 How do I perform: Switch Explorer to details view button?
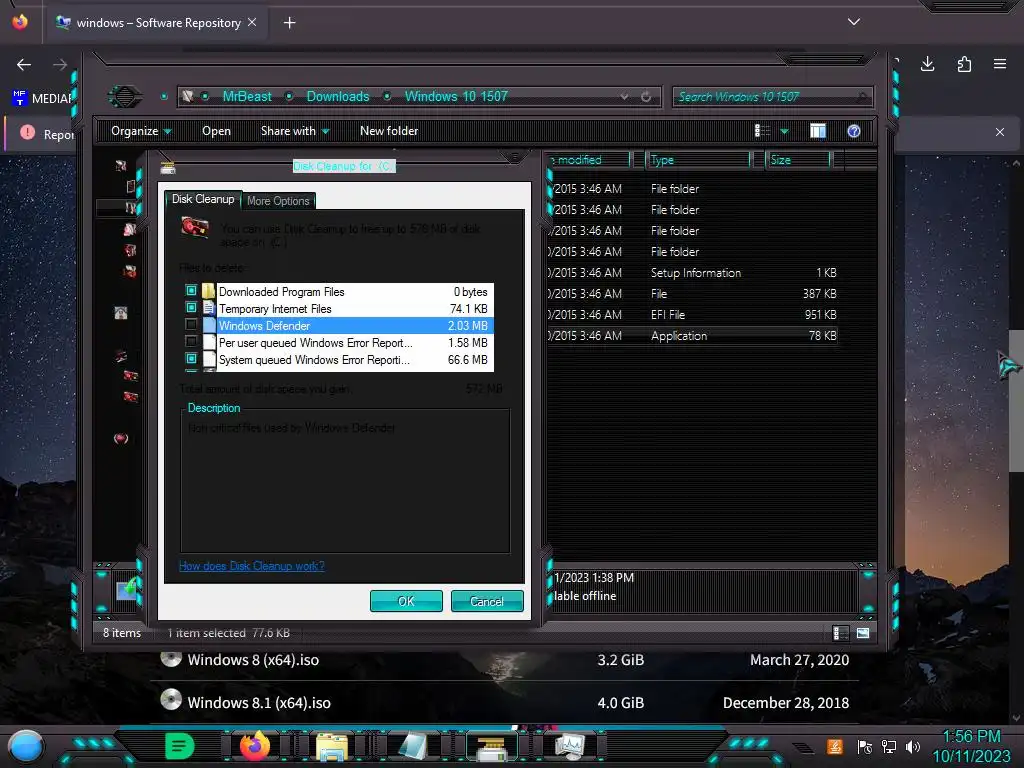pos(840,633)
